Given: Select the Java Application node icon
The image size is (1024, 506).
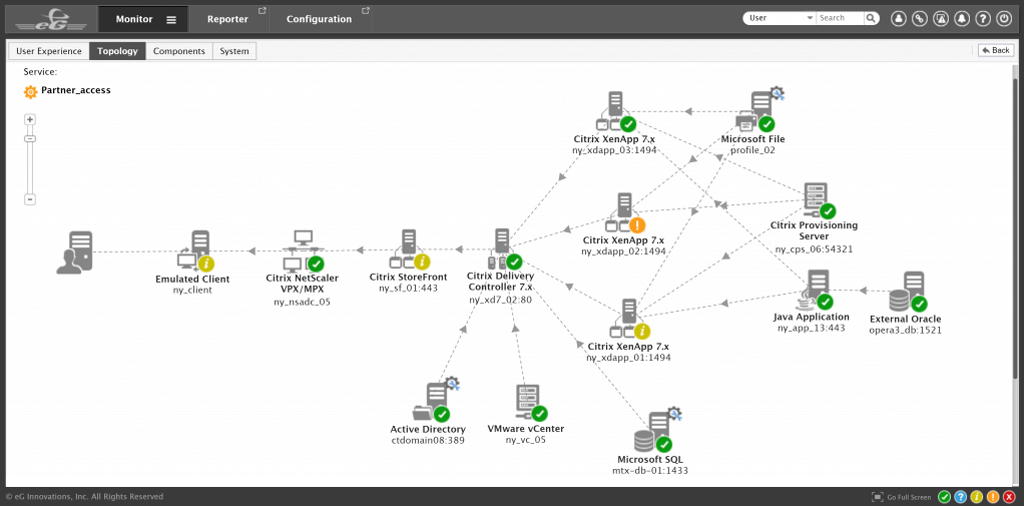Looking at the screenshot, I should 813,291.
